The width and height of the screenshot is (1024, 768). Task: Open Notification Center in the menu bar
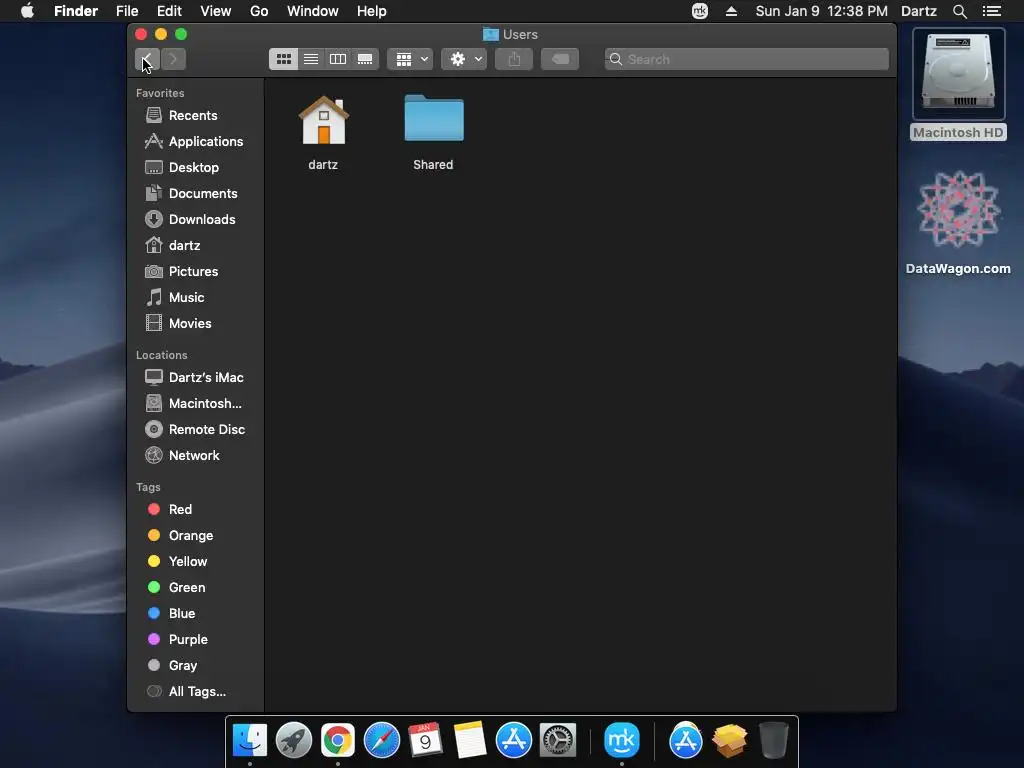pos(992,11)
